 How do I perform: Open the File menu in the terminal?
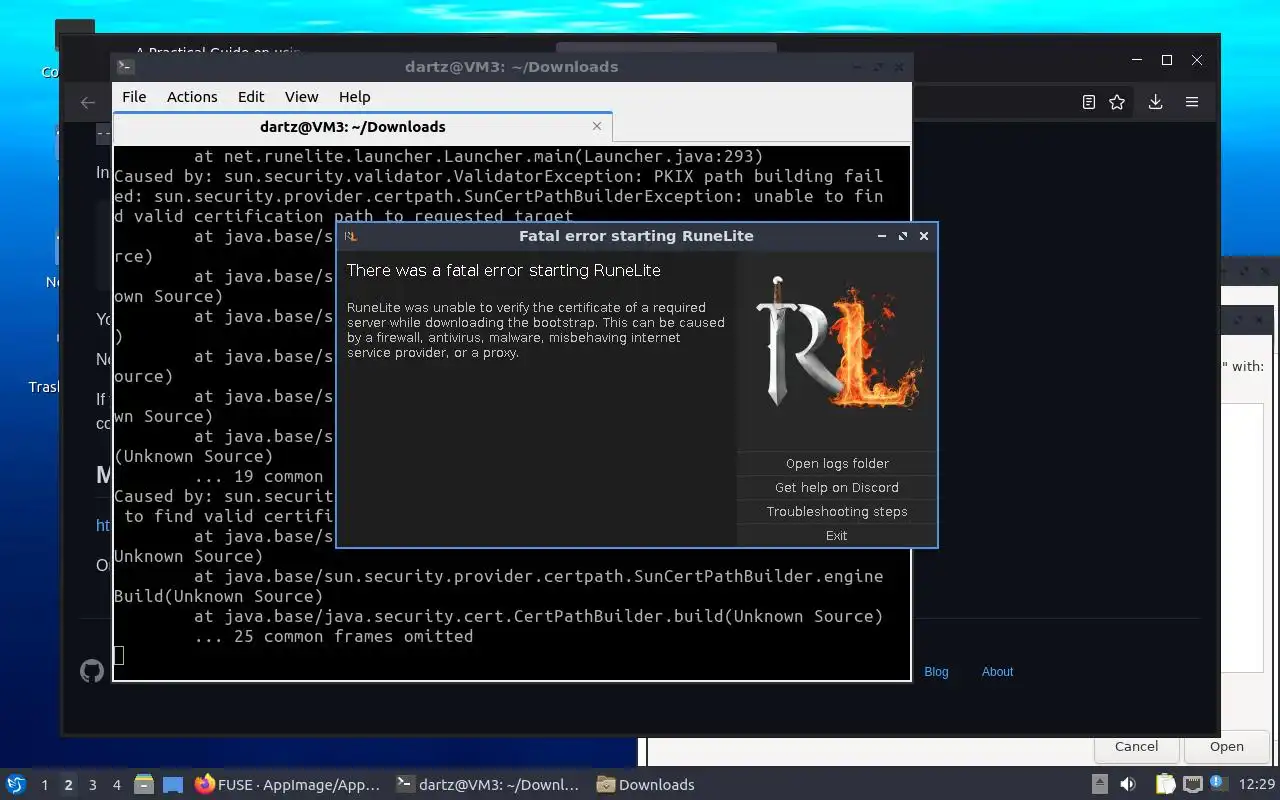point(134,97)
